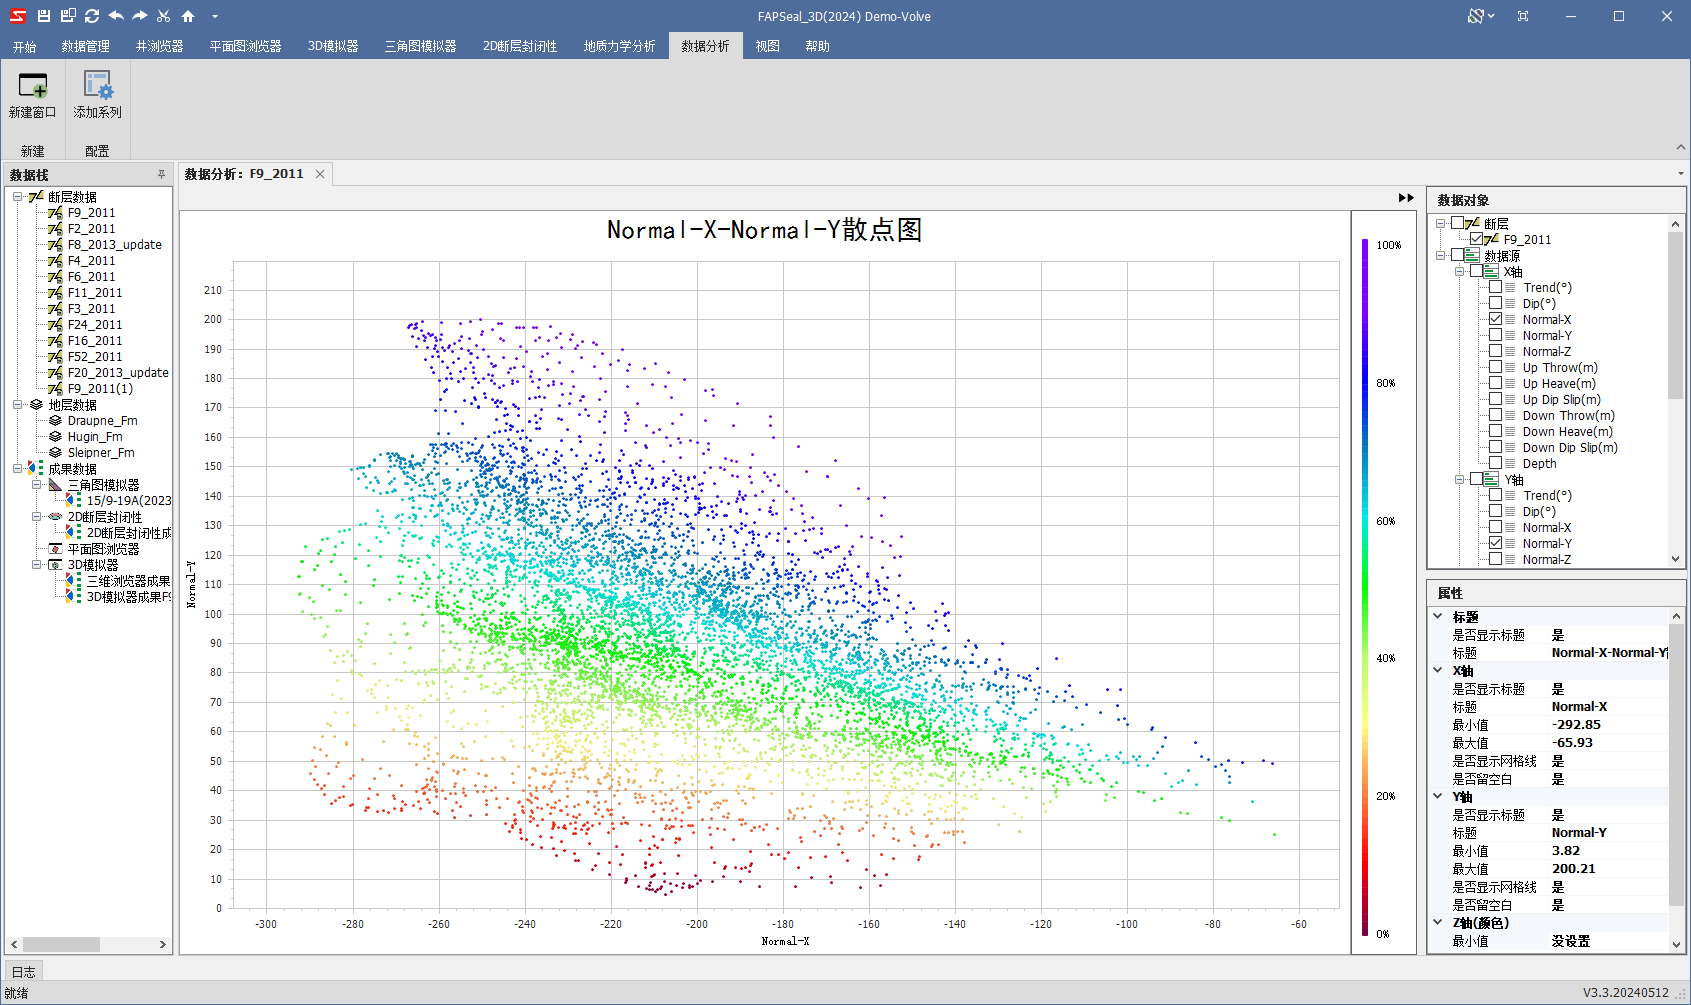Close the 数据分析: F9_2011 tab
This screenshot has height=1005, width=1691.
(320, 174)
